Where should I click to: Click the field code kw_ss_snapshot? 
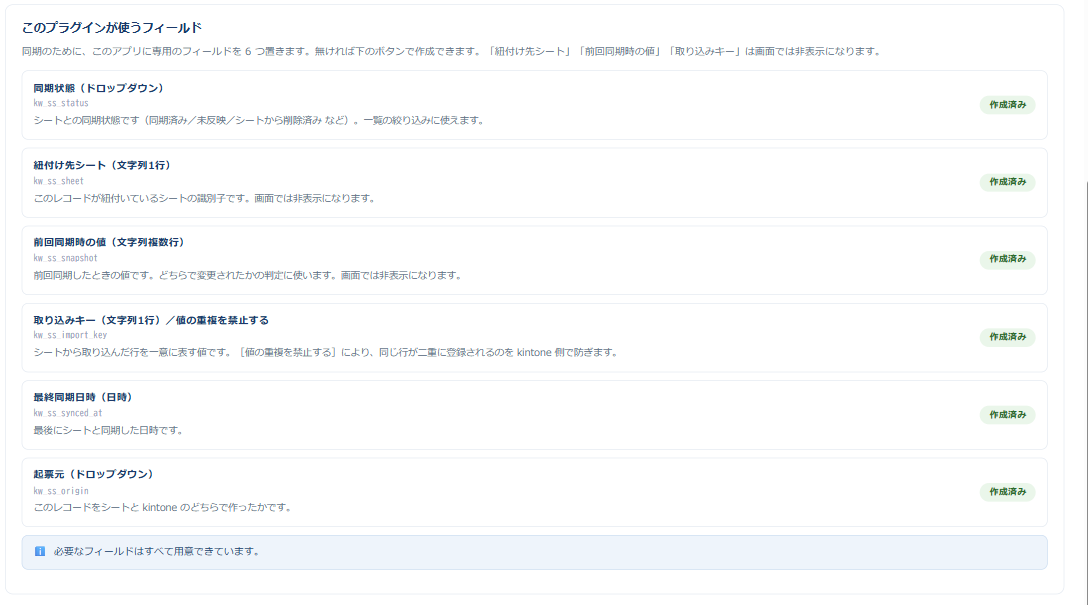(65, 258)
